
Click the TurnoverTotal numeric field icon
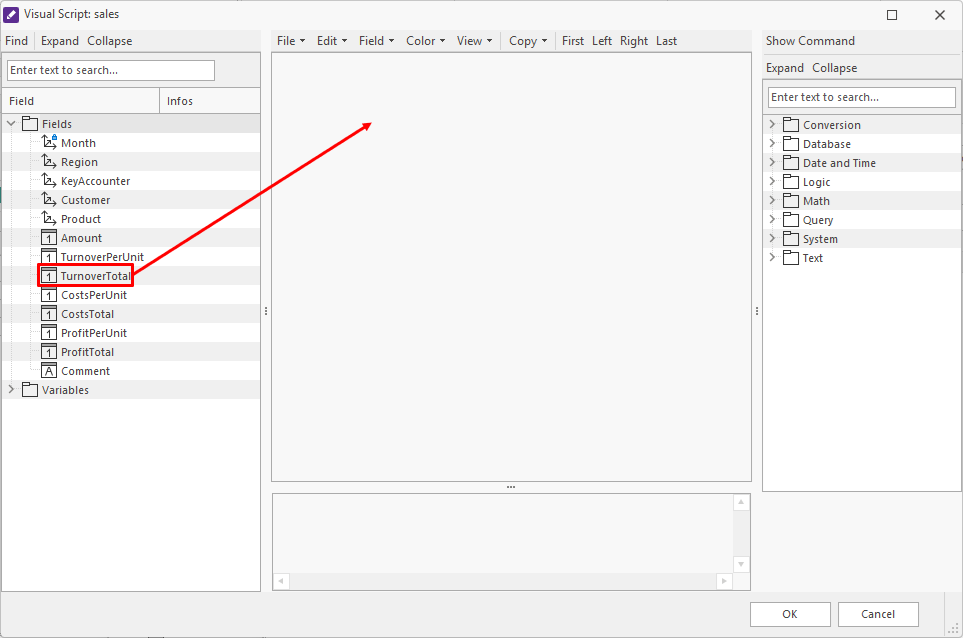(x=49, y=276)
